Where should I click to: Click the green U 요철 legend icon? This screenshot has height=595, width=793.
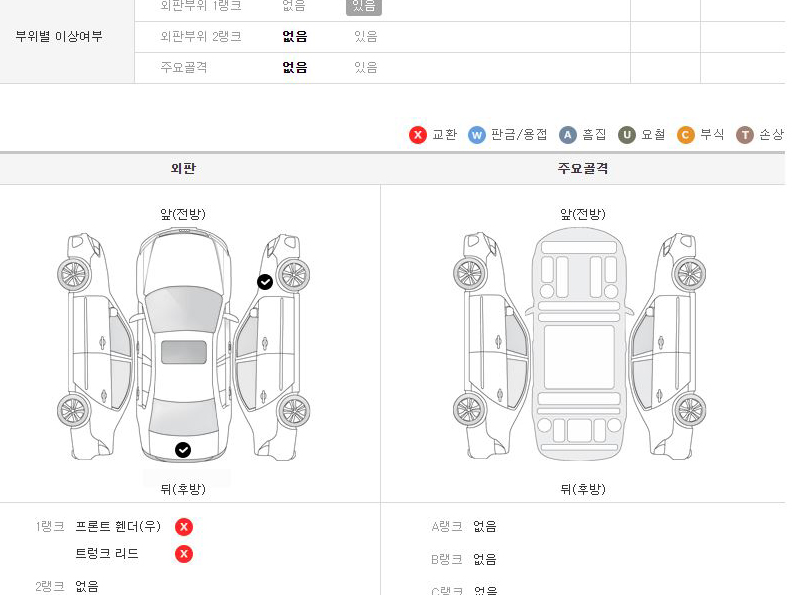[627, 135]
